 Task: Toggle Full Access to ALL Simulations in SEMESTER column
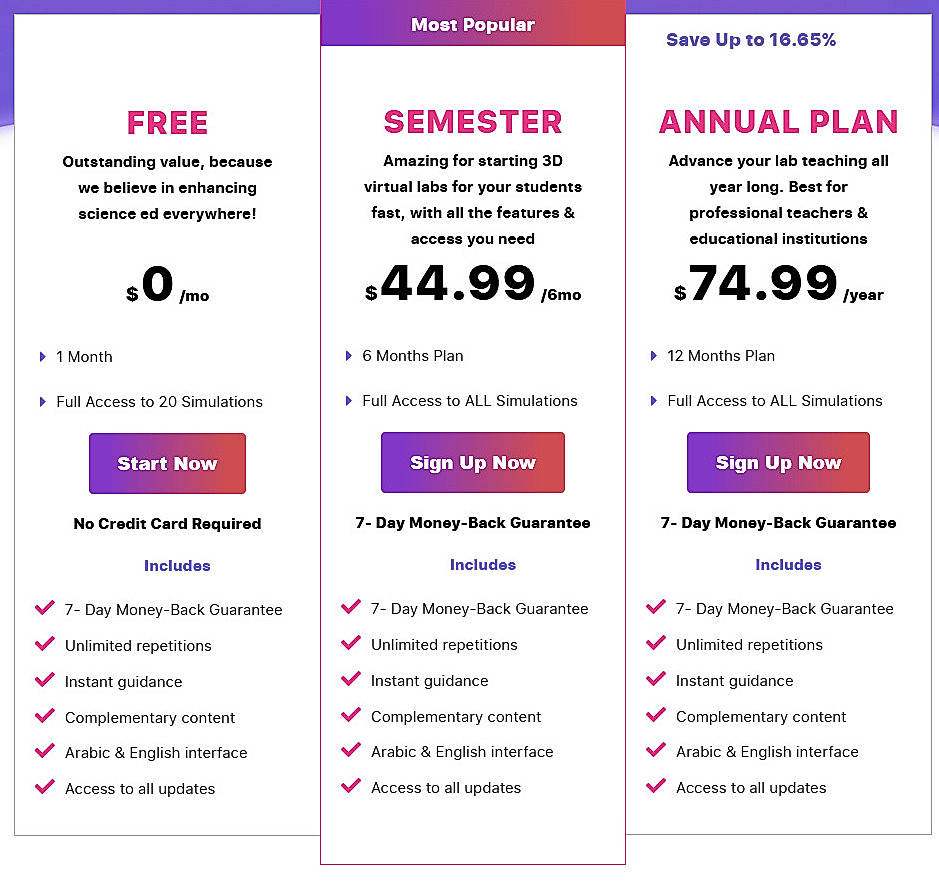point(349,401)
